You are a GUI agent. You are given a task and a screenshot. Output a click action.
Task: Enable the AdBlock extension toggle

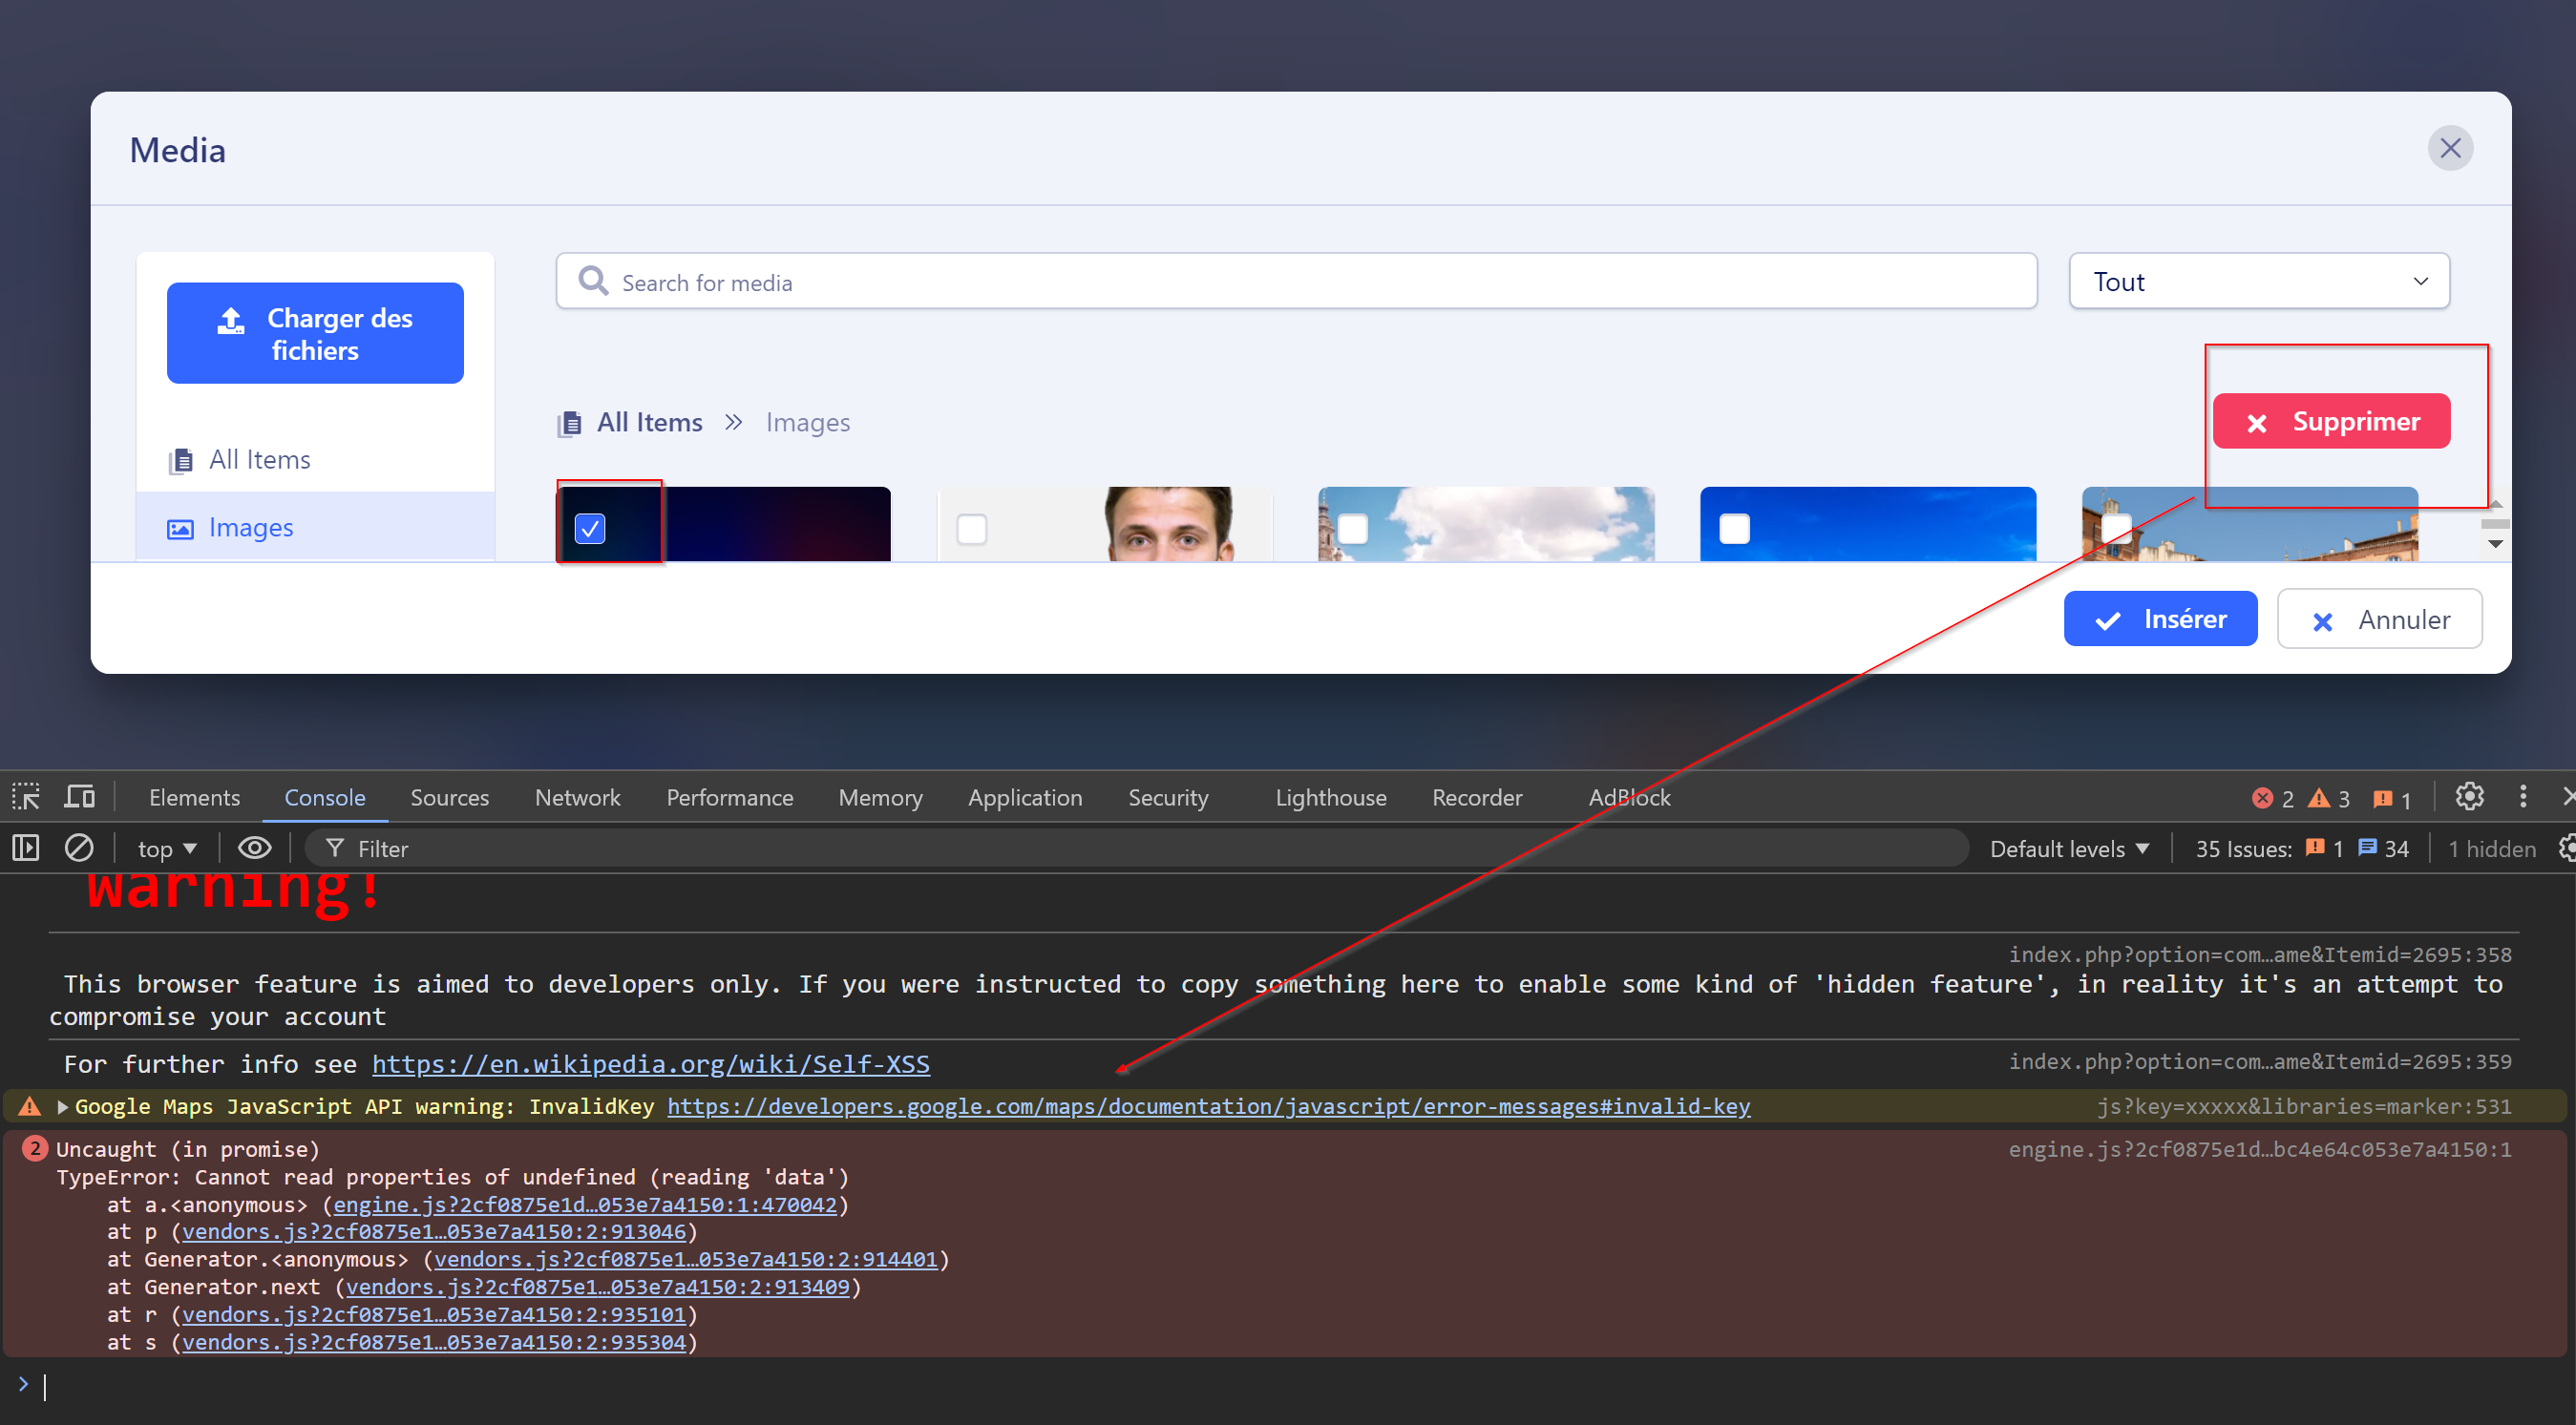point(1627,799)
